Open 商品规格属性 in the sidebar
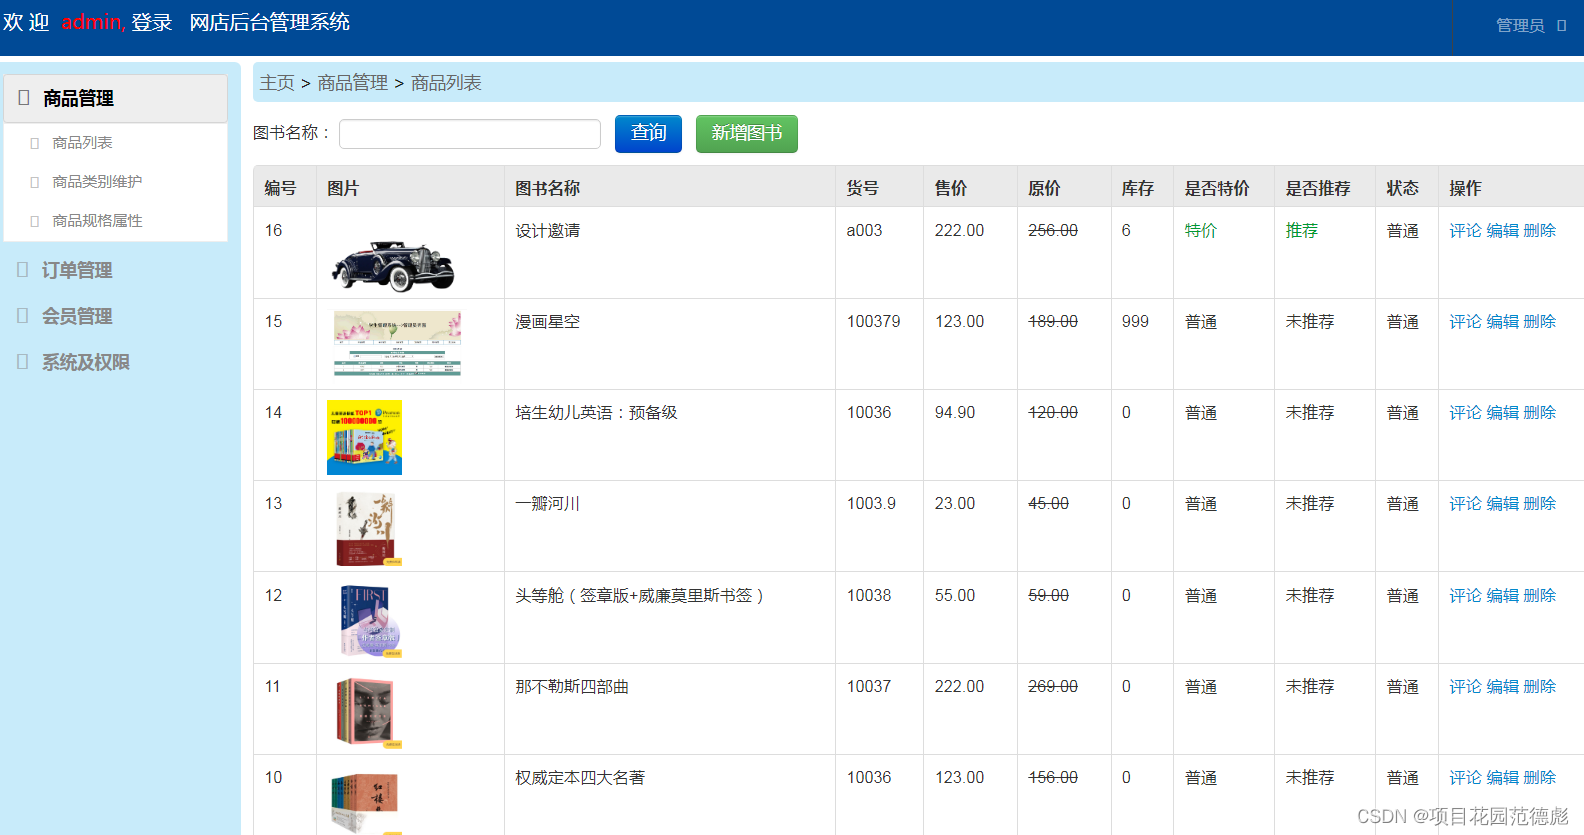 [x=97, y=221]
